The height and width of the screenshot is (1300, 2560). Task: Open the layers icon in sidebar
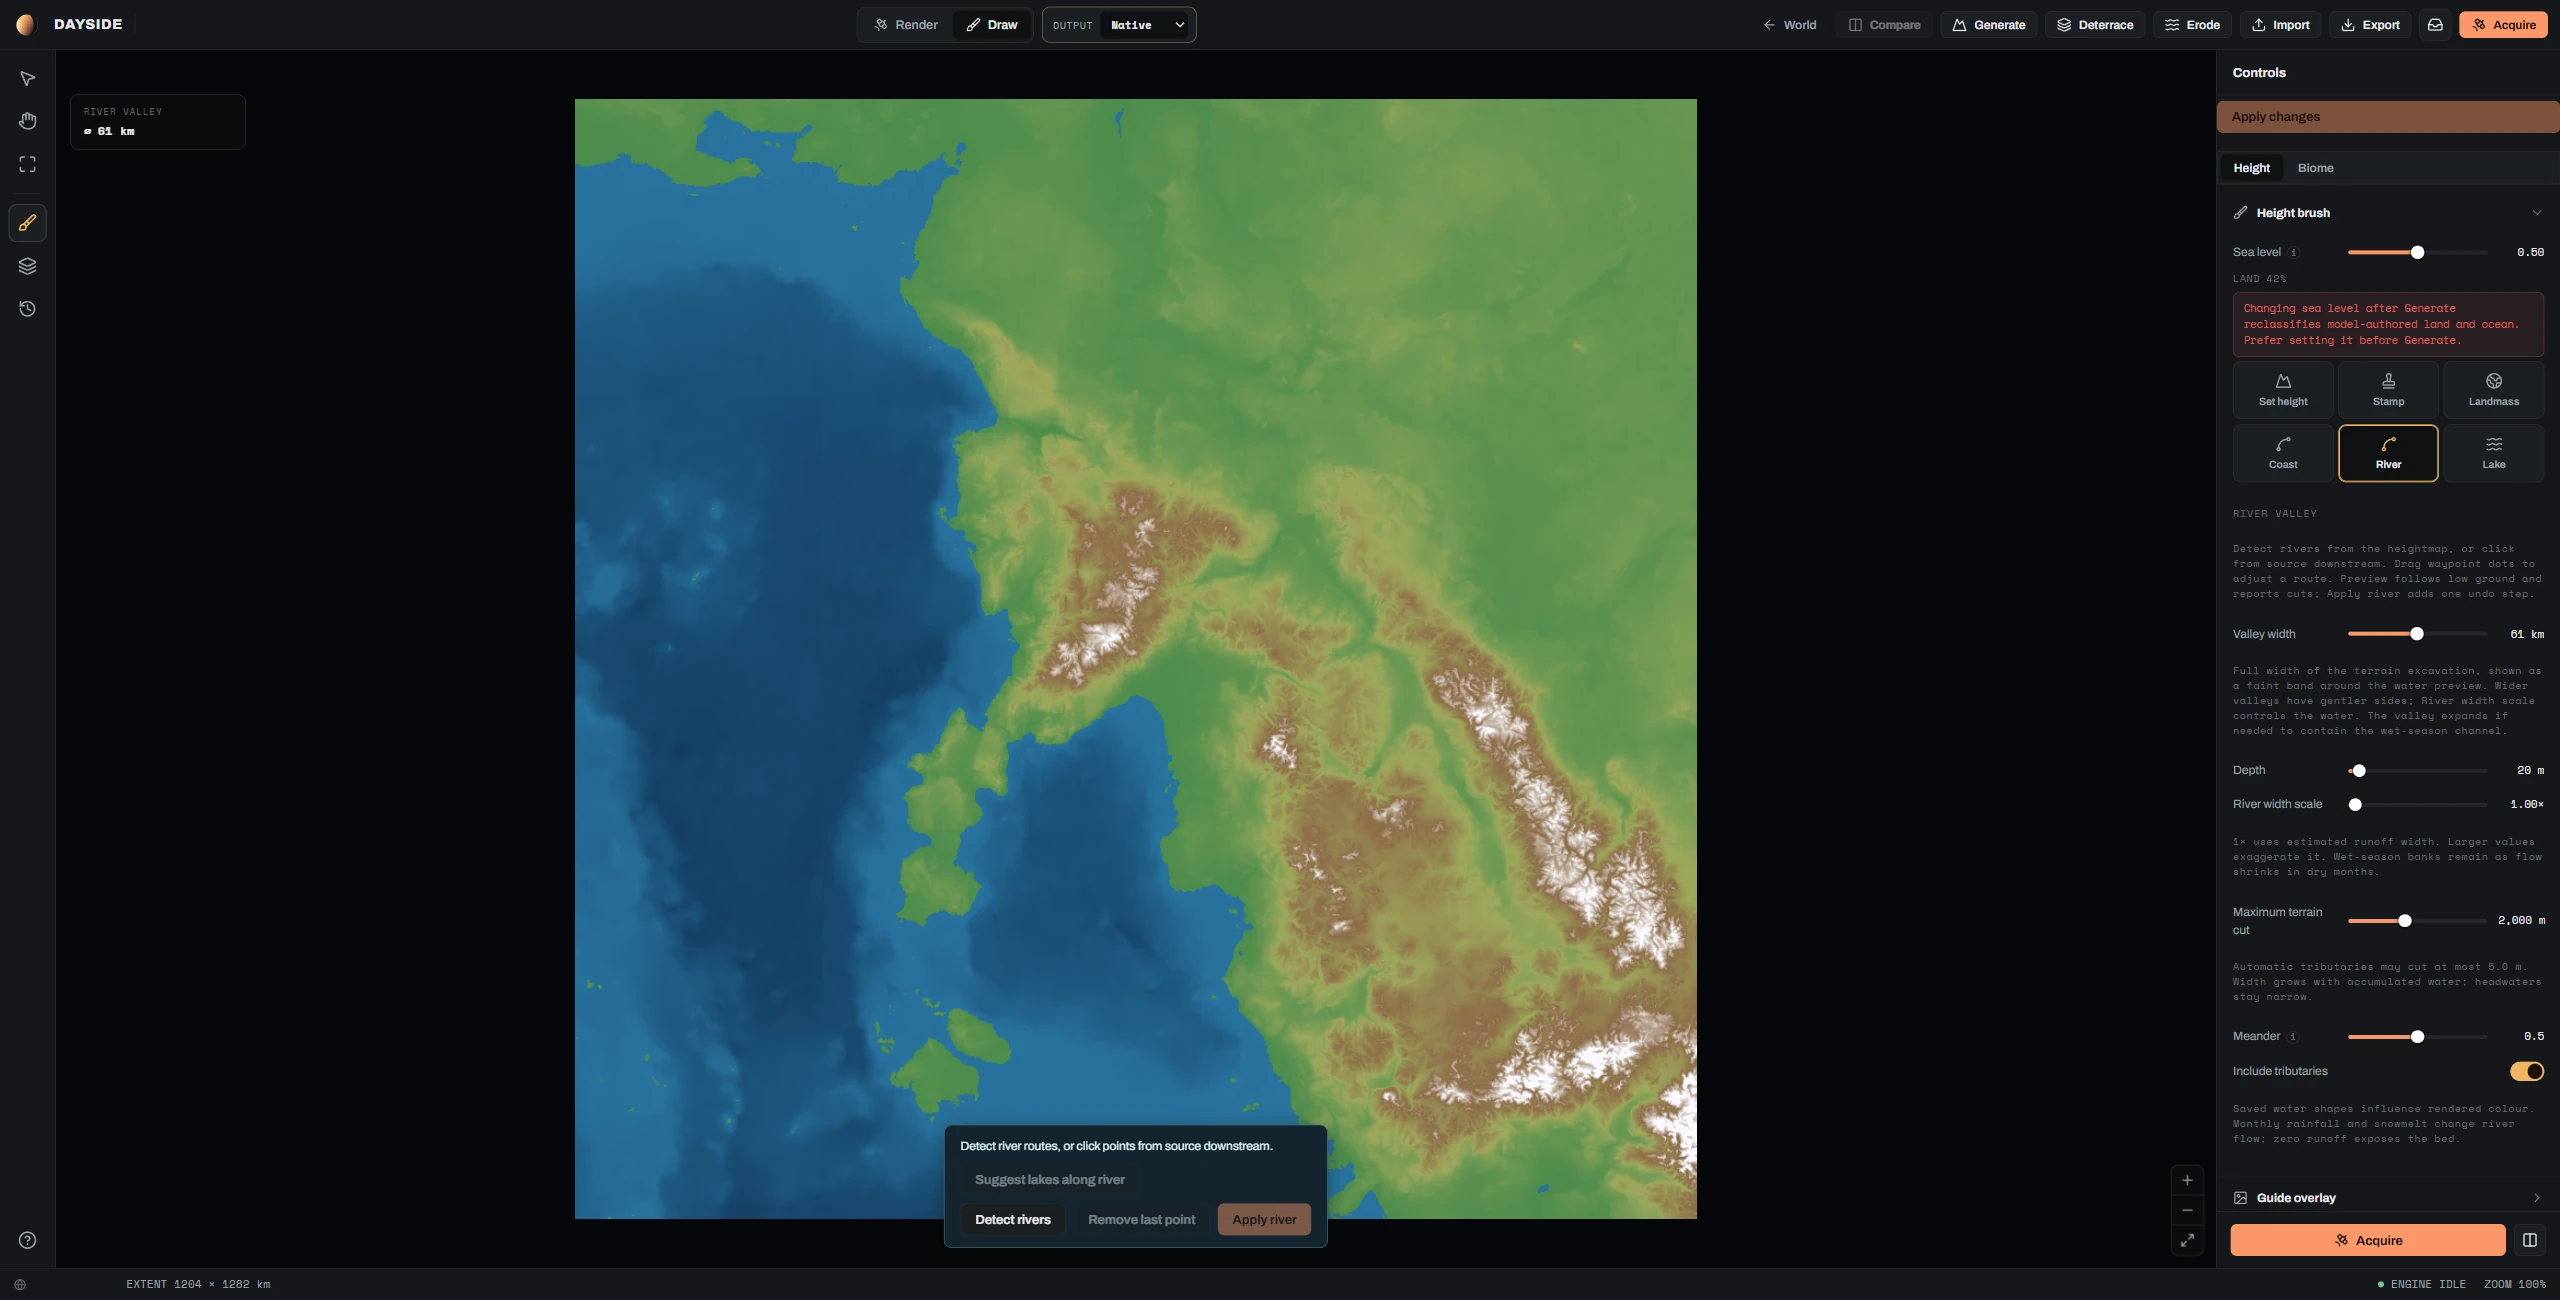point(27,266)
